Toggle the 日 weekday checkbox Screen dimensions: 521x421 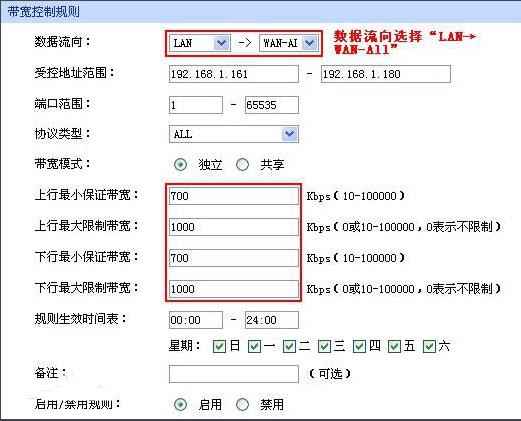219,346
